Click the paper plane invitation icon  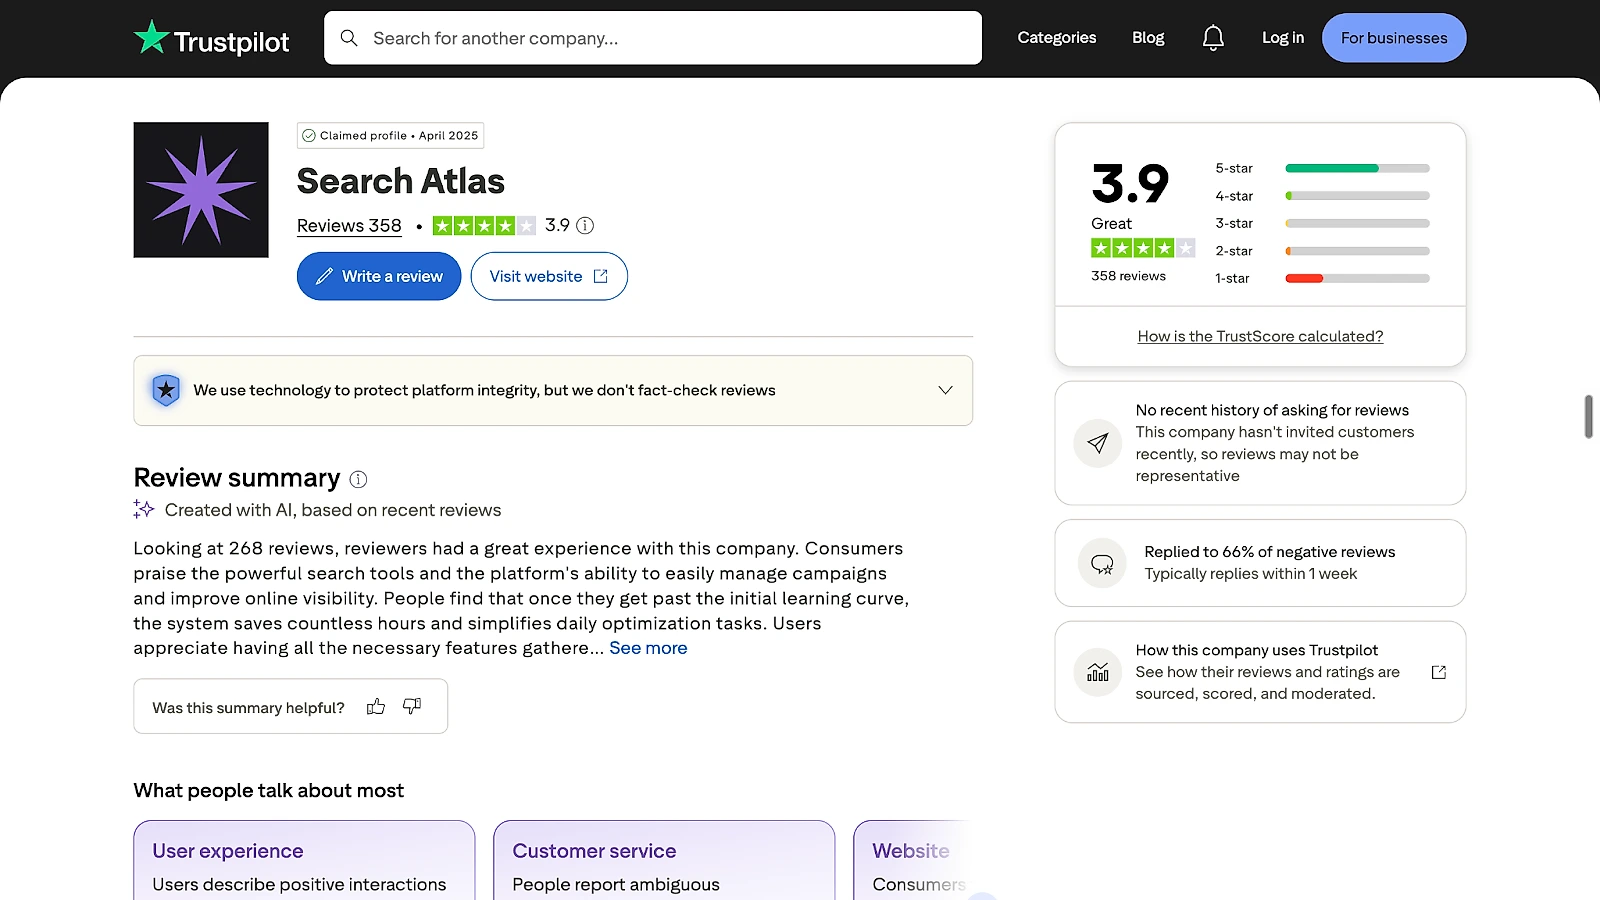[x=1098, y=443]
